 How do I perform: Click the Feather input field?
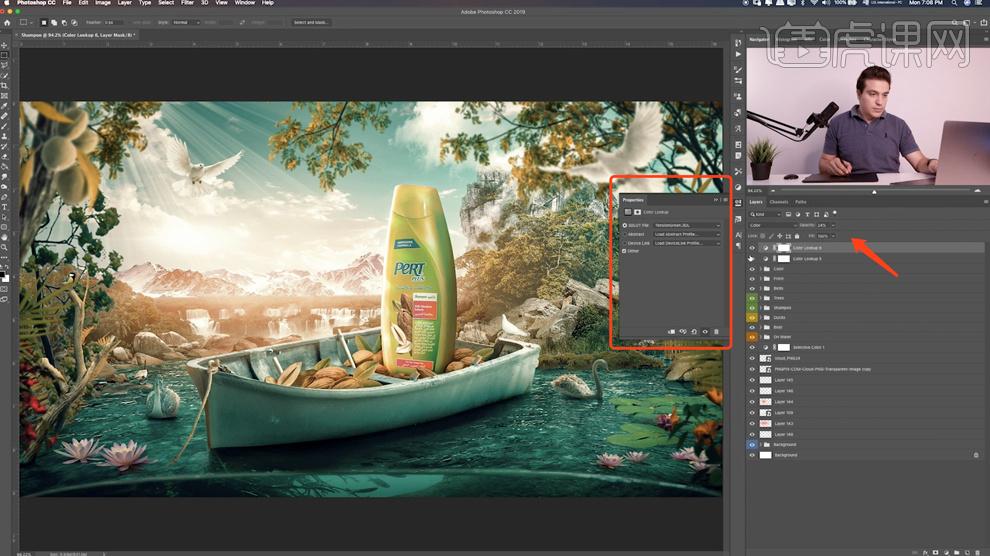point(113,22)
